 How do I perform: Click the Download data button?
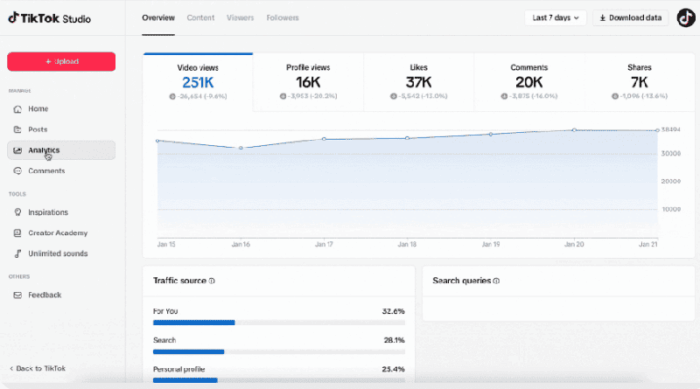pos(630,18)
